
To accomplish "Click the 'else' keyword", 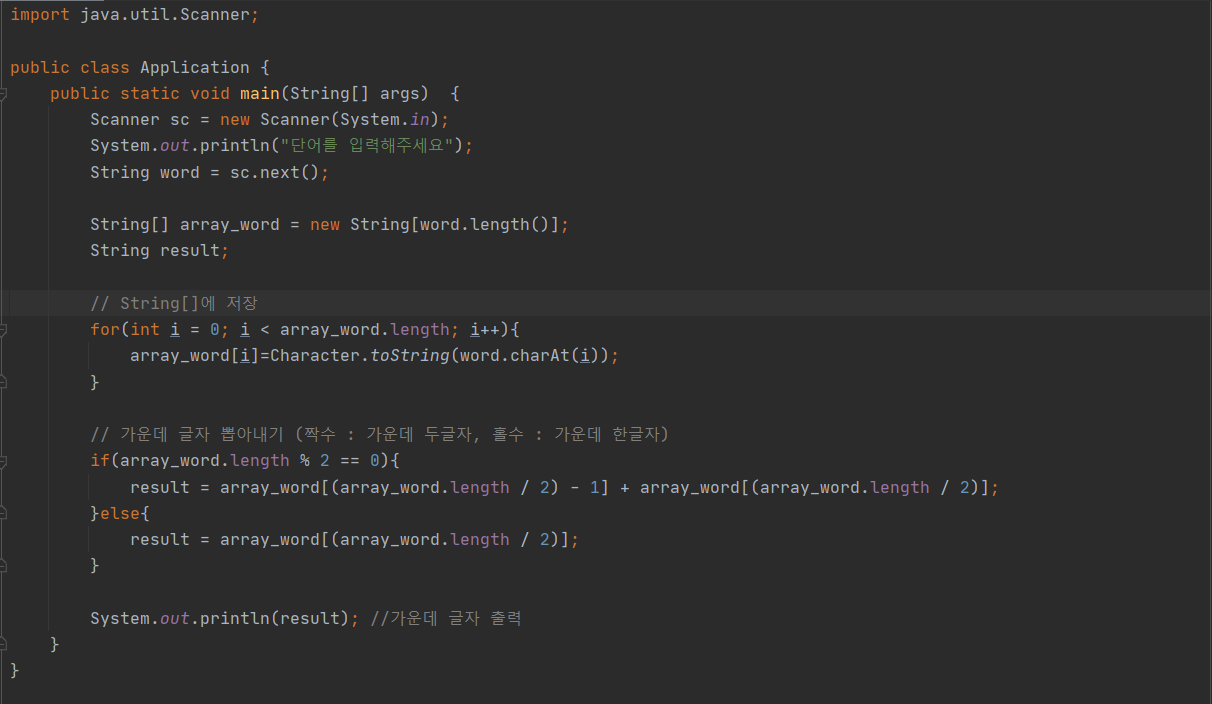I will click(119, 513).
